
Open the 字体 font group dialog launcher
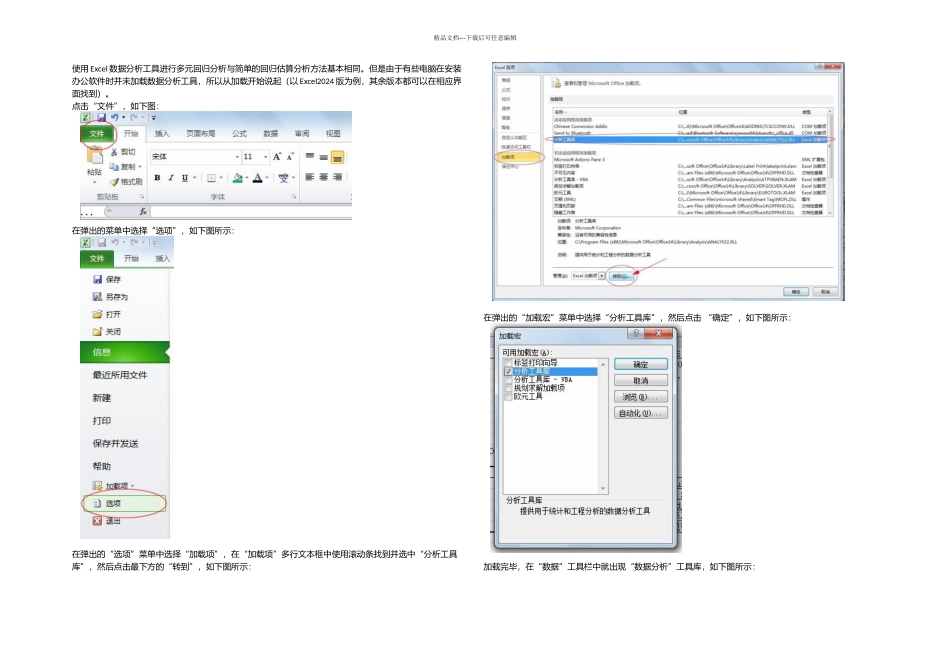pyautogui.click(x=294, y=197)
